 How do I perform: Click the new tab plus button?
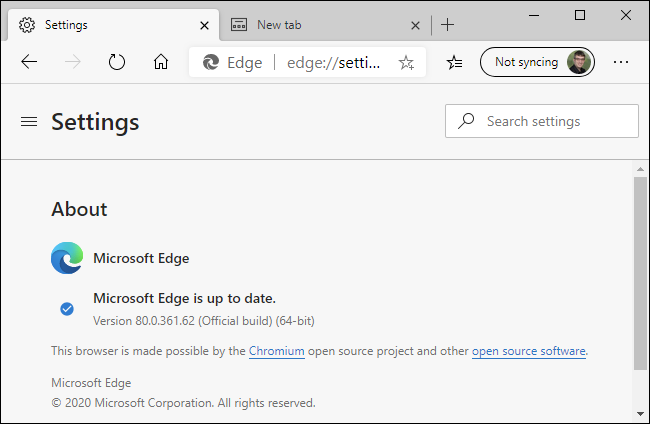[x=447, y=24]
